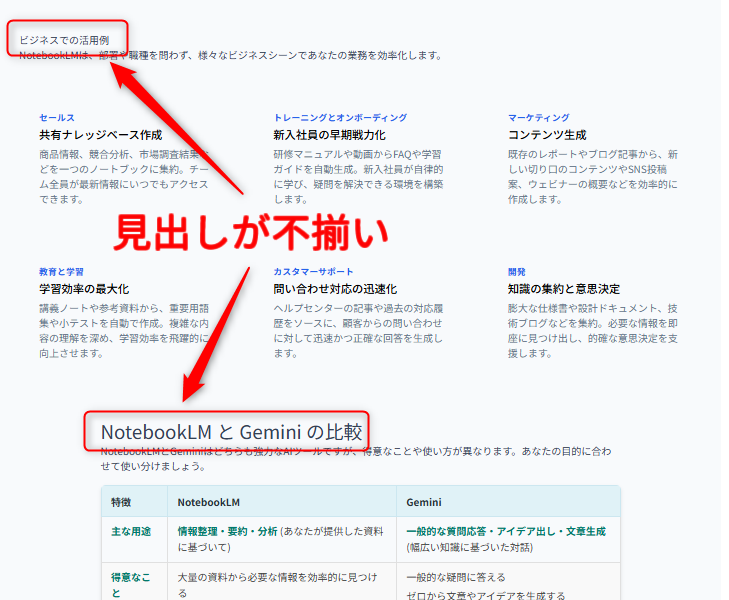Select the トレーニングとオンボーディング category label
This screenshot has width=729, height=600.
pos(340,118)
